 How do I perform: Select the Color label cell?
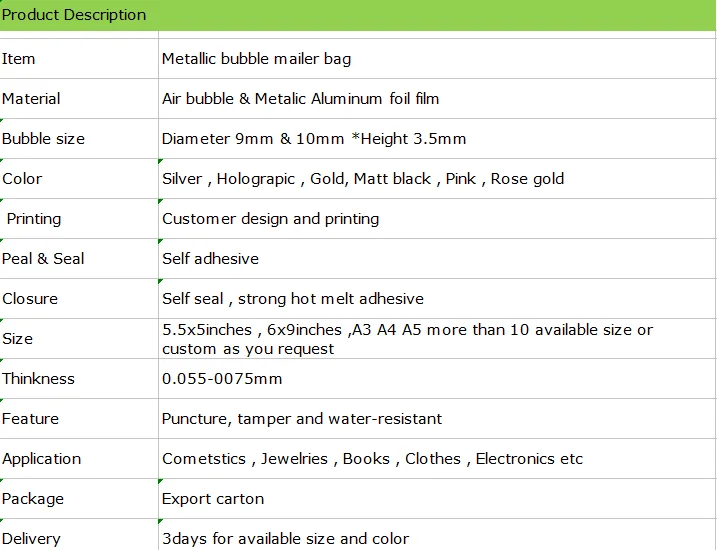point(22,179)
